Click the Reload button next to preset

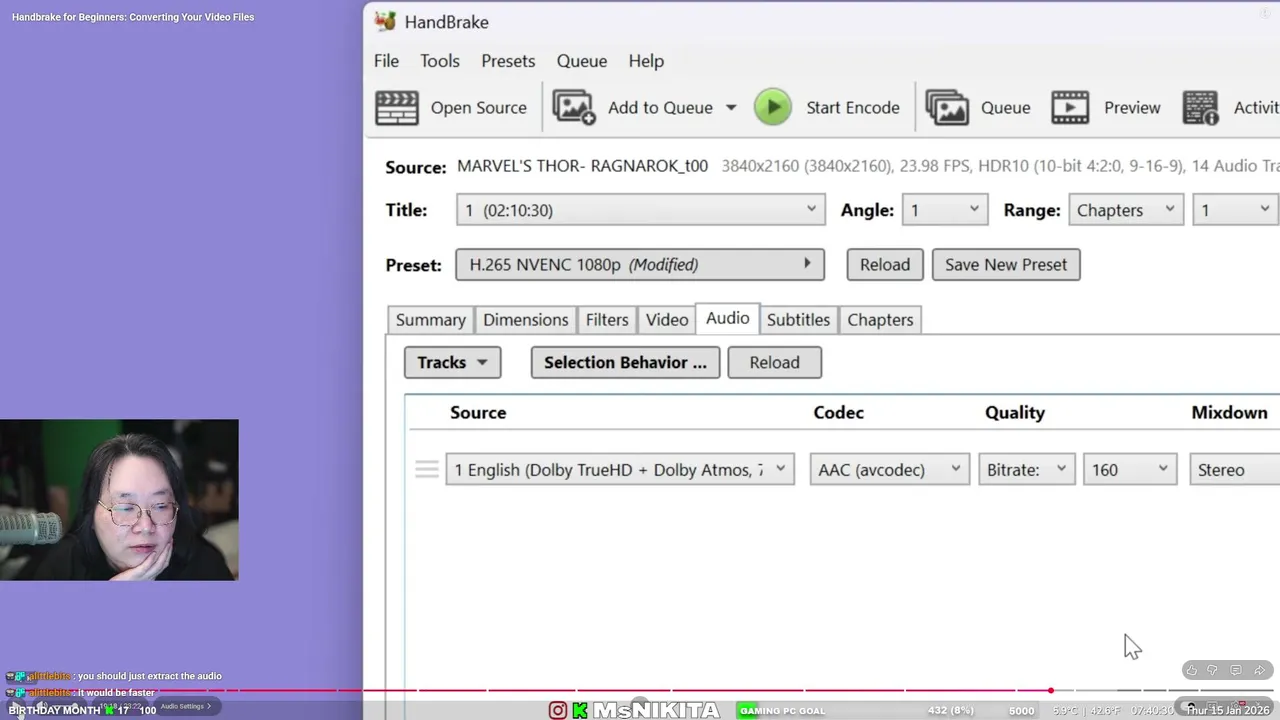885,265
